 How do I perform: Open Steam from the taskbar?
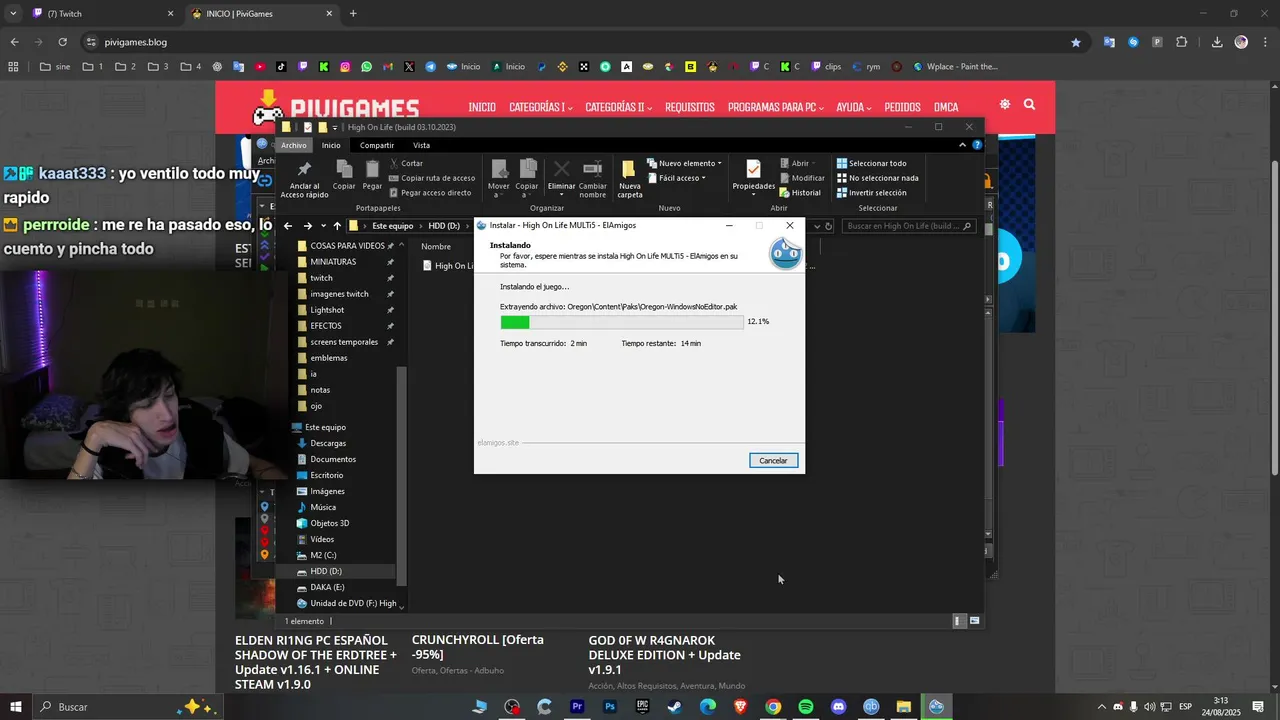click(675, 707)
